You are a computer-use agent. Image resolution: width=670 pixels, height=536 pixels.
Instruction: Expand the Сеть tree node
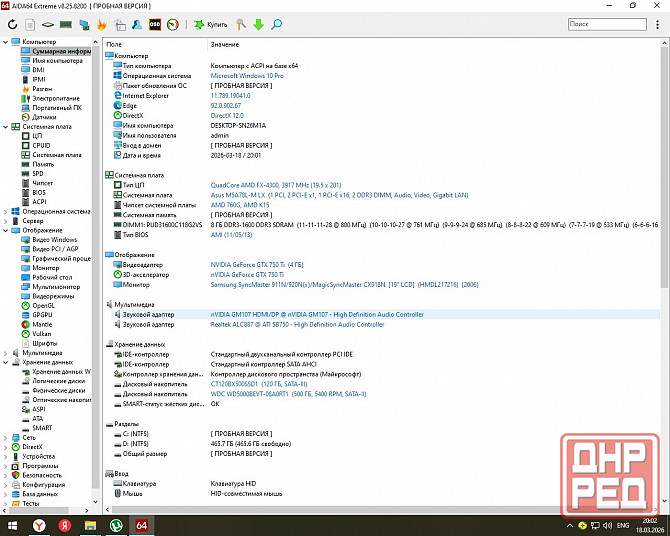(5, 437)
